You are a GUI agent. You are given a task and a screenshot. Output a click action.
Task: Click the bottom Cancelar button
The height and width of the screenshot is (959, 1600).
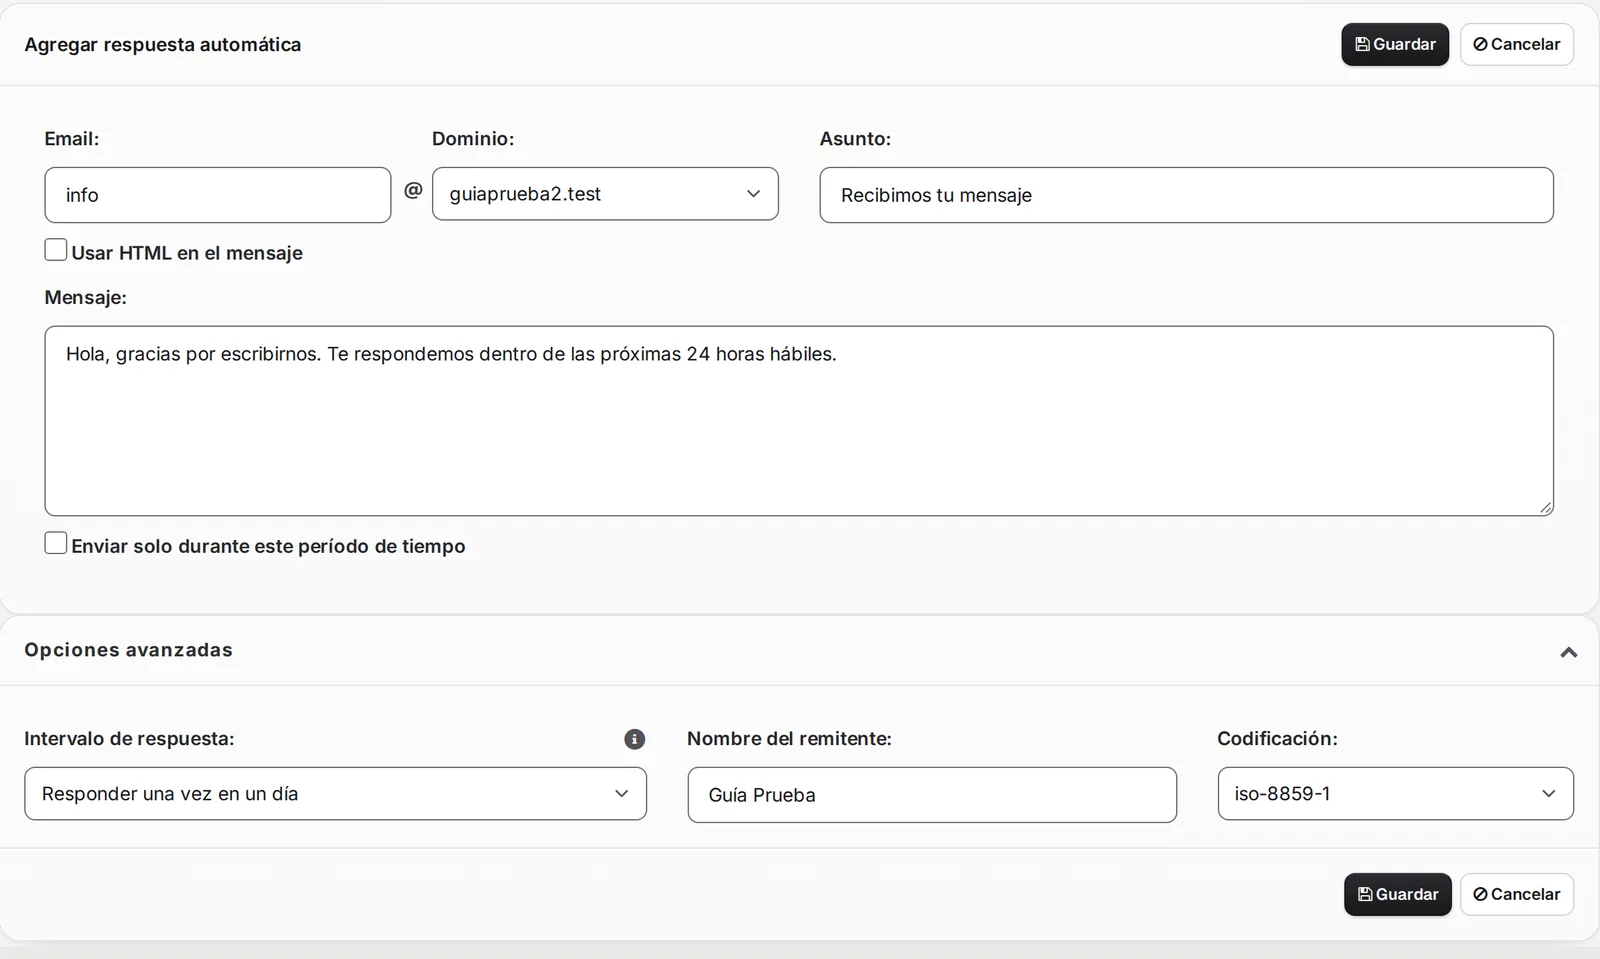1516,894
